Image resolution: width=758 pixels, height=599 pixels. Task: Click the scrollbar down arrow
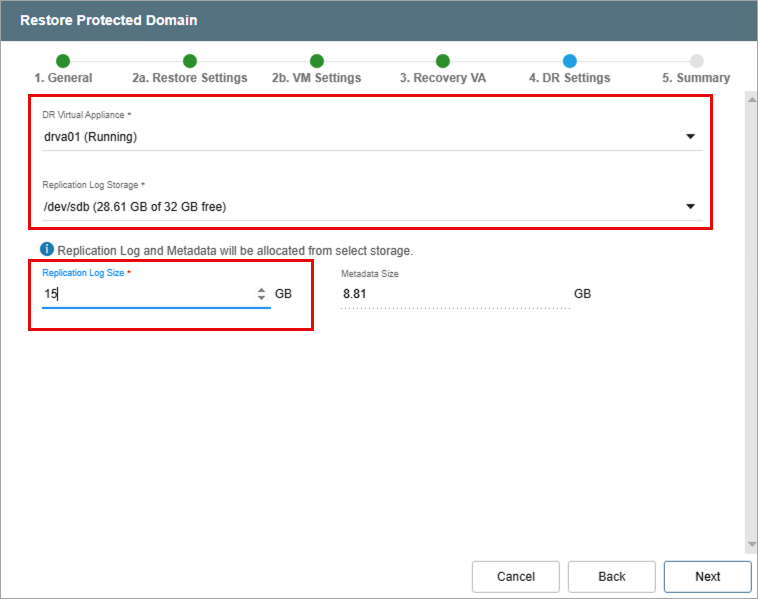(x=751, y=545)
